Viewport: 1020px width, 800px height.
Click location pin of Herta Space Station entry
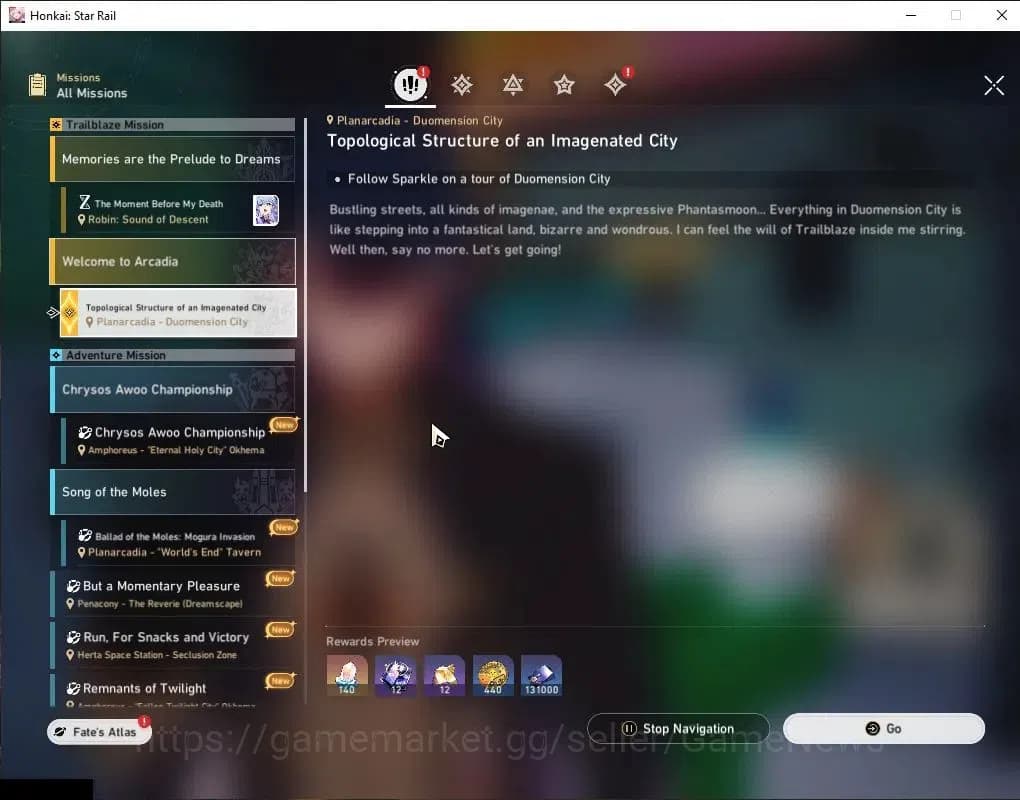[x=70, y=655]
